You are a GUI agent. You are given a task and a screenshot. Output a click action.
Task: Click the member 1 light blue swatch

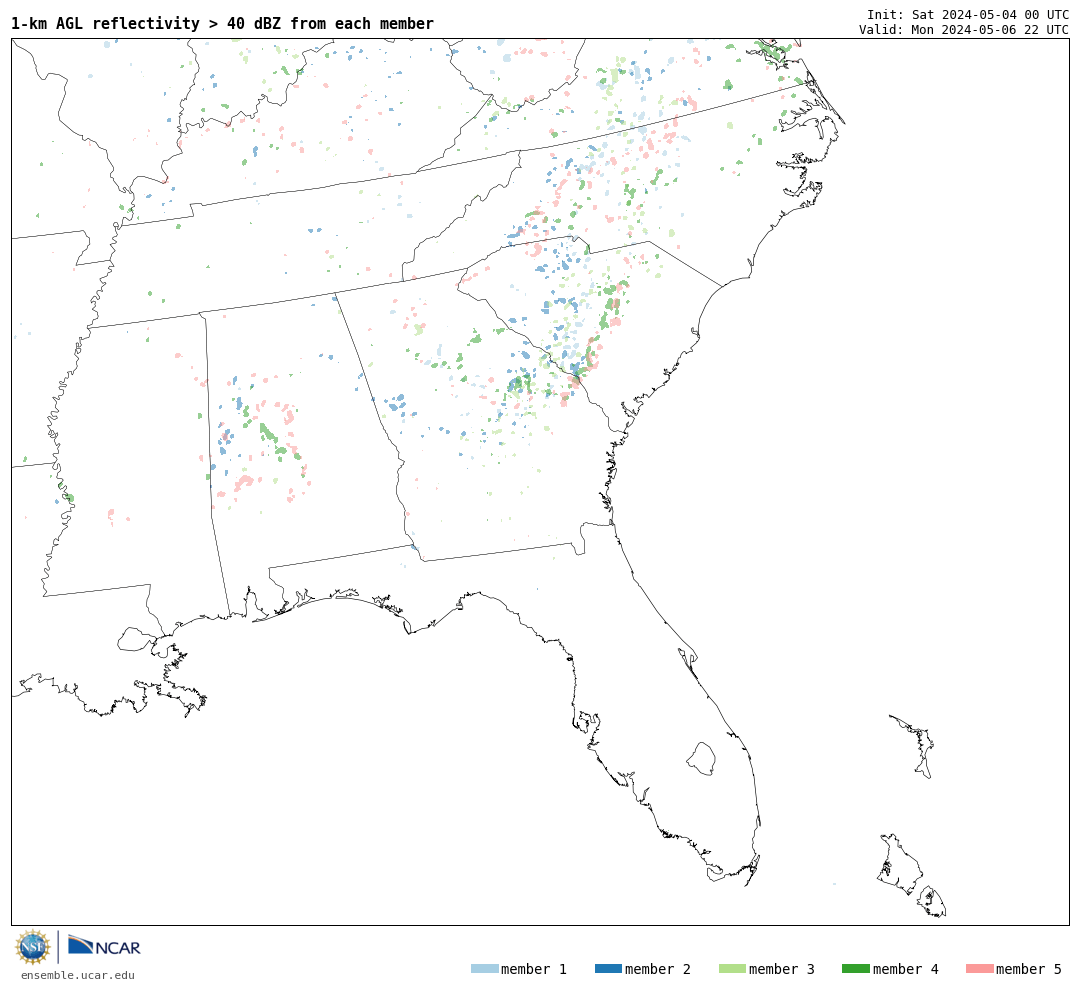tap(484, 969)
